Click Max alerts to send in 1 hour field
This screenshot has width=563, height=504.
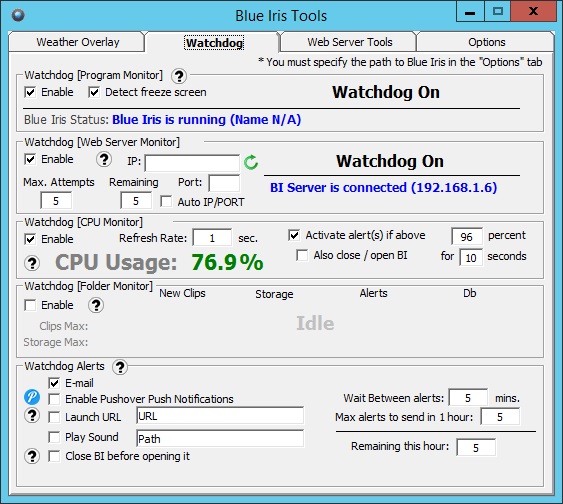click(500, 417)
